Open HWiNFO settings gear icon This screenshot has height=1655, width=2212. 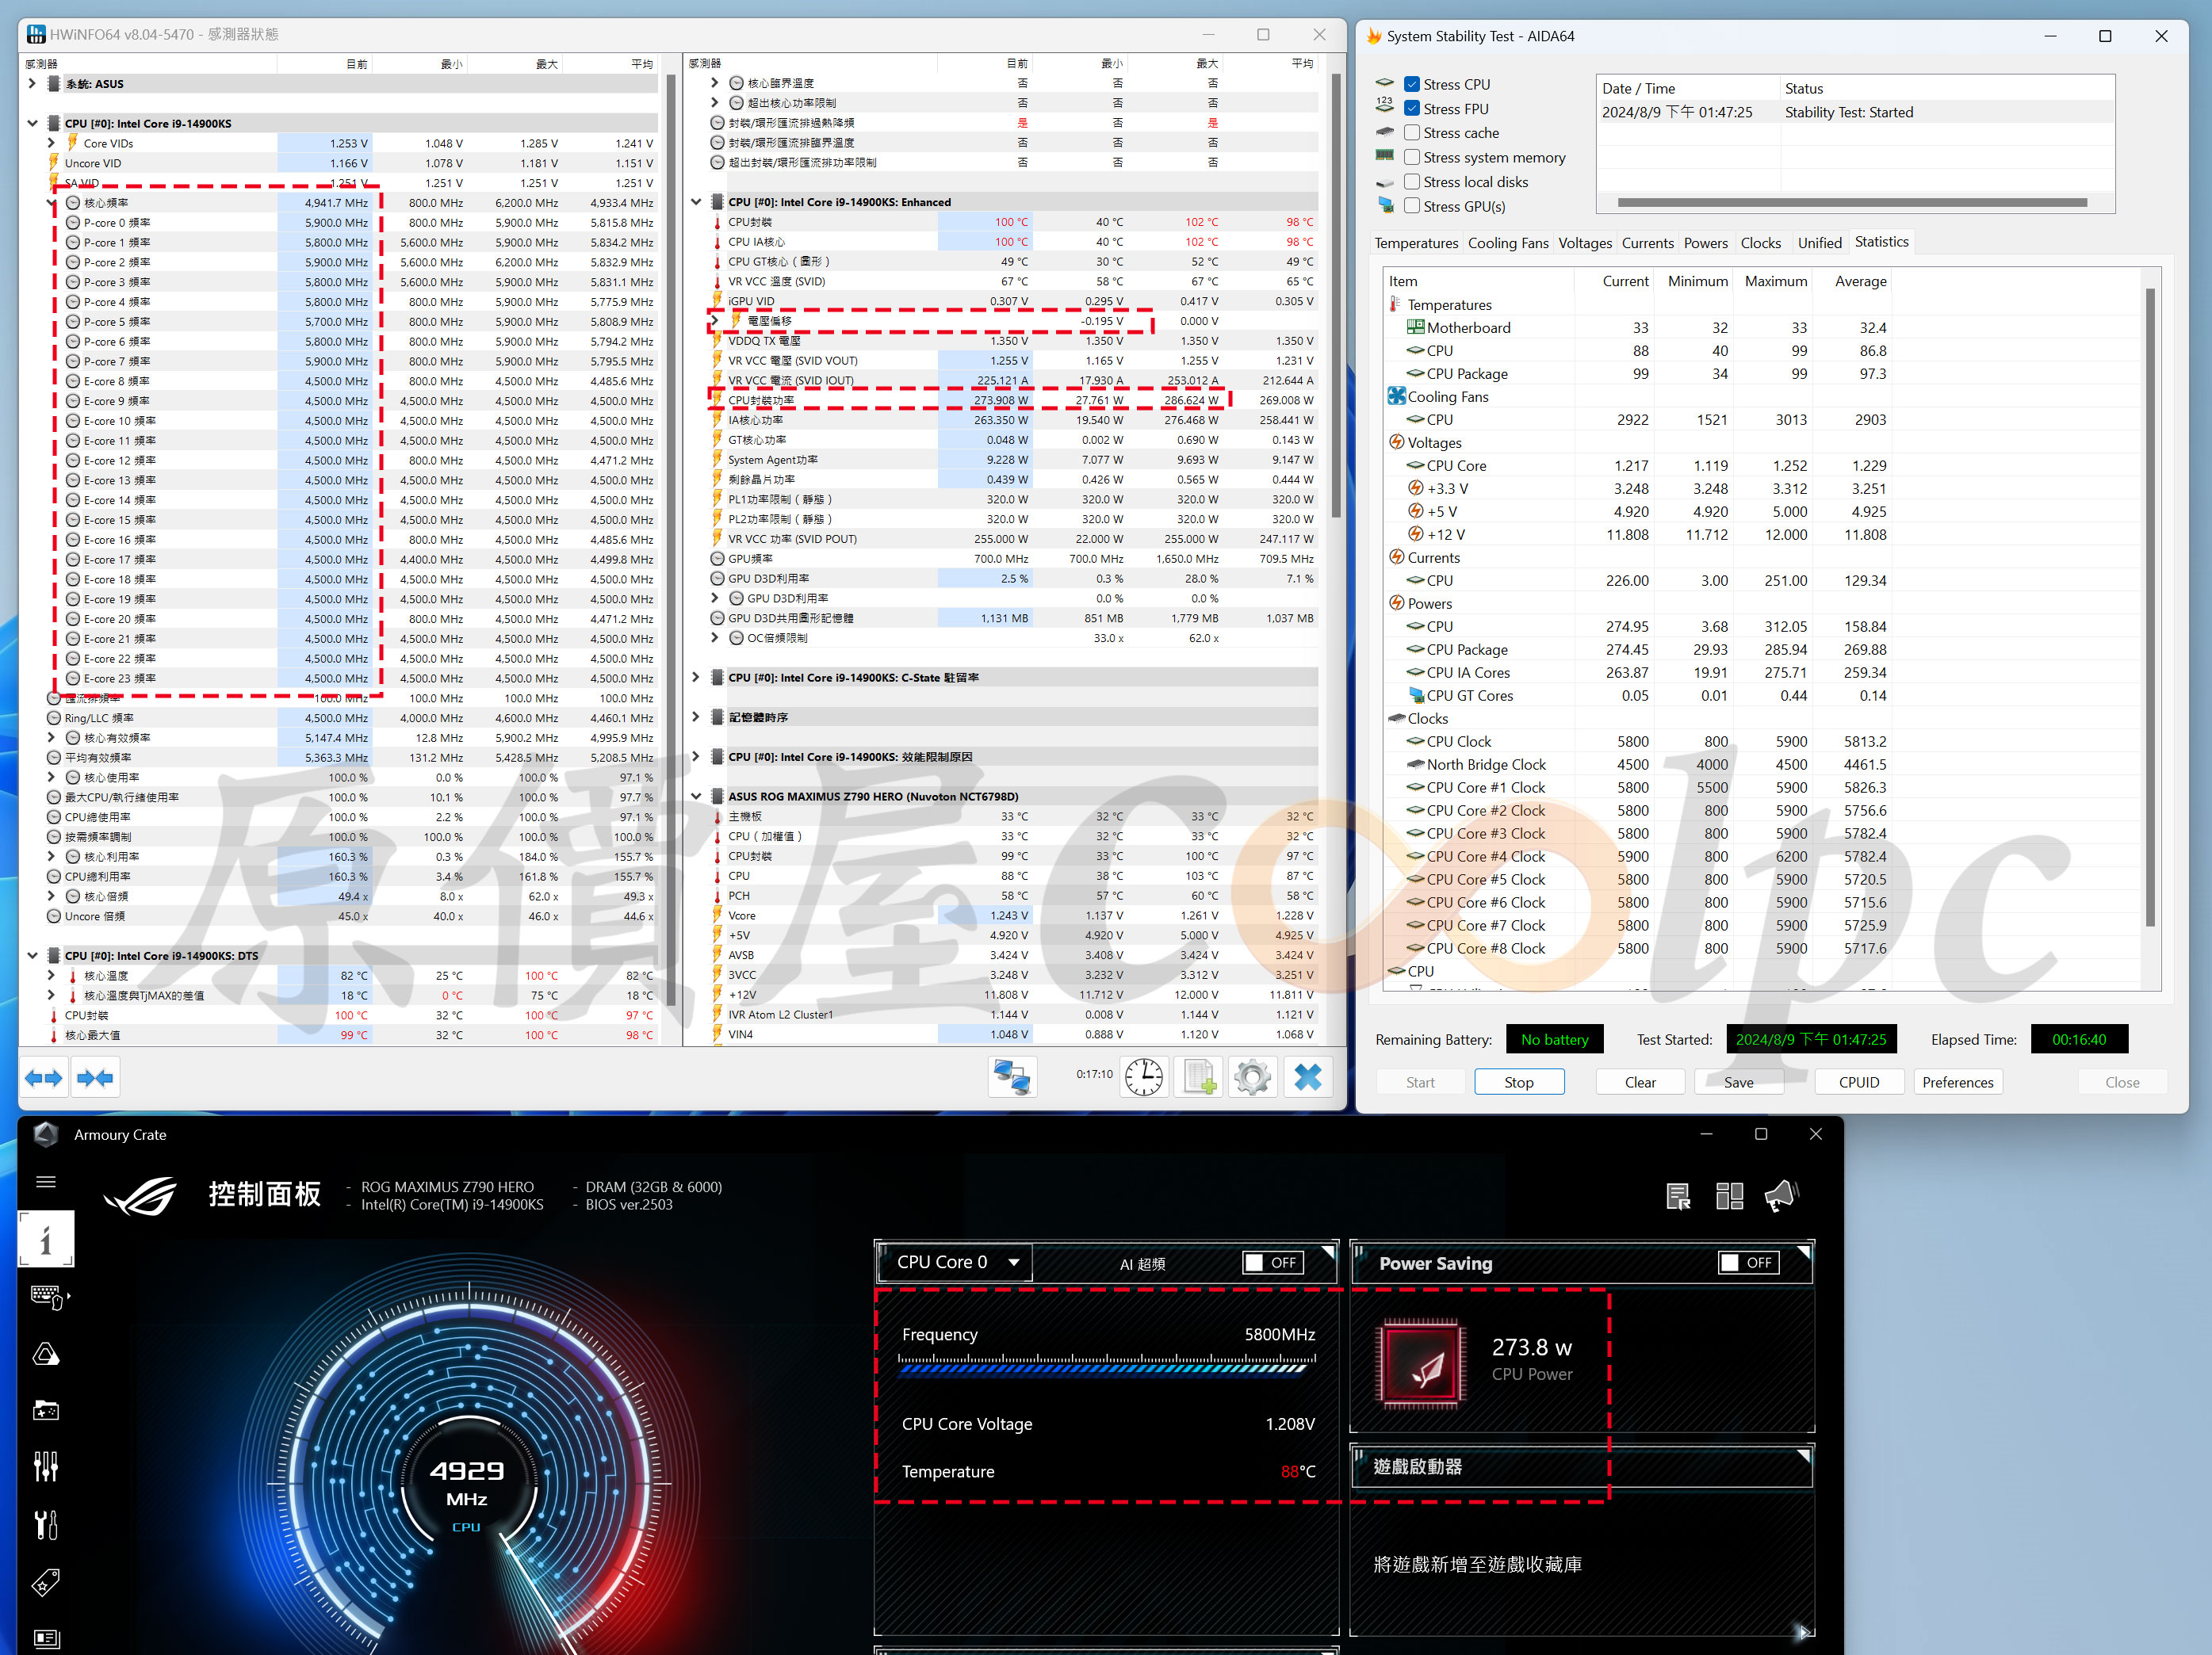coord(1252,1077)
